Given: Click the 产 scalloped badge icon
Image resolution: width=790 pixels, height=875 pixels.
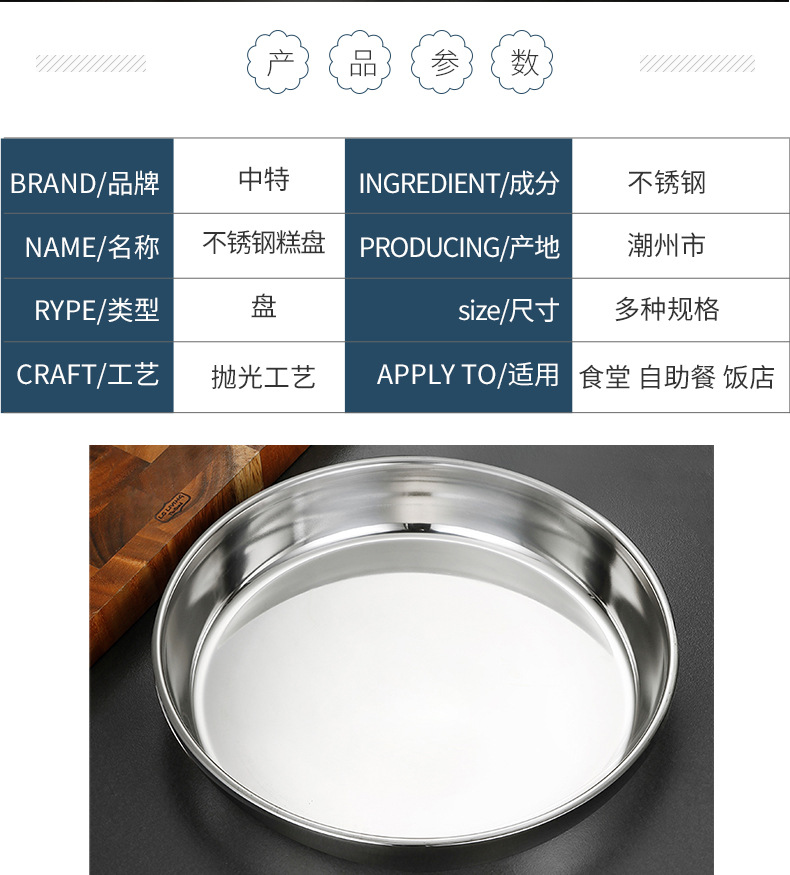Looking at the screenshot, I should point(278,62).
